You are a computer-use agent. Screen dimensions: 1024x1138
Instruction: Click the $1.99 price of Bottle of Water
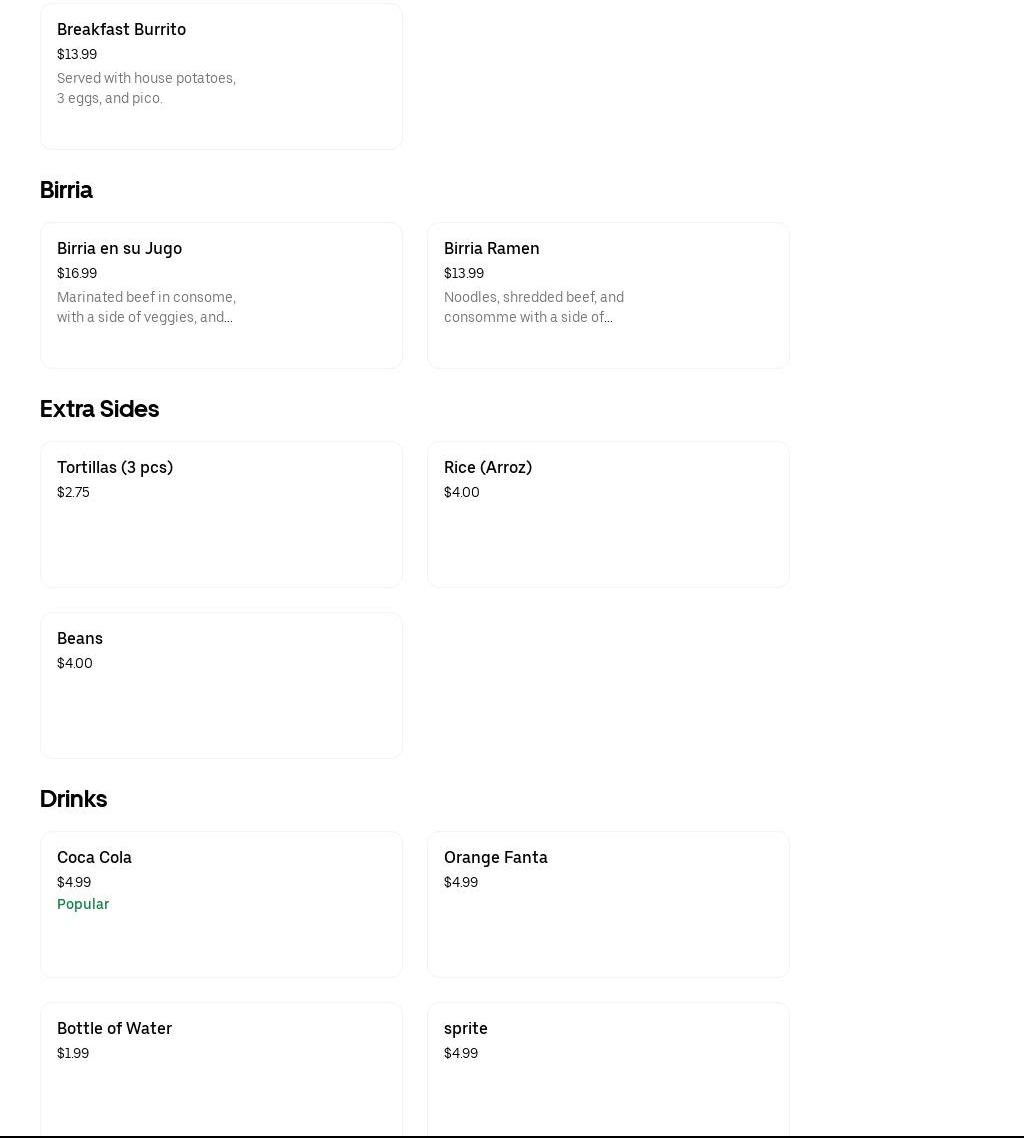(x=73, y=1053)
